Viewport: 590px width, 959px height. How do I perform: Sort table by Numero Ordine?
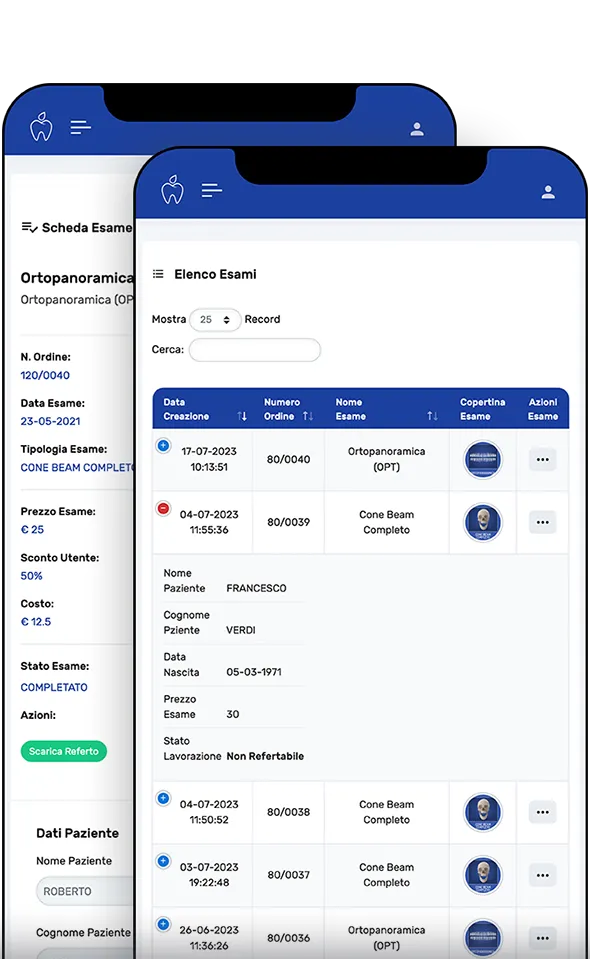click(308, 416)
